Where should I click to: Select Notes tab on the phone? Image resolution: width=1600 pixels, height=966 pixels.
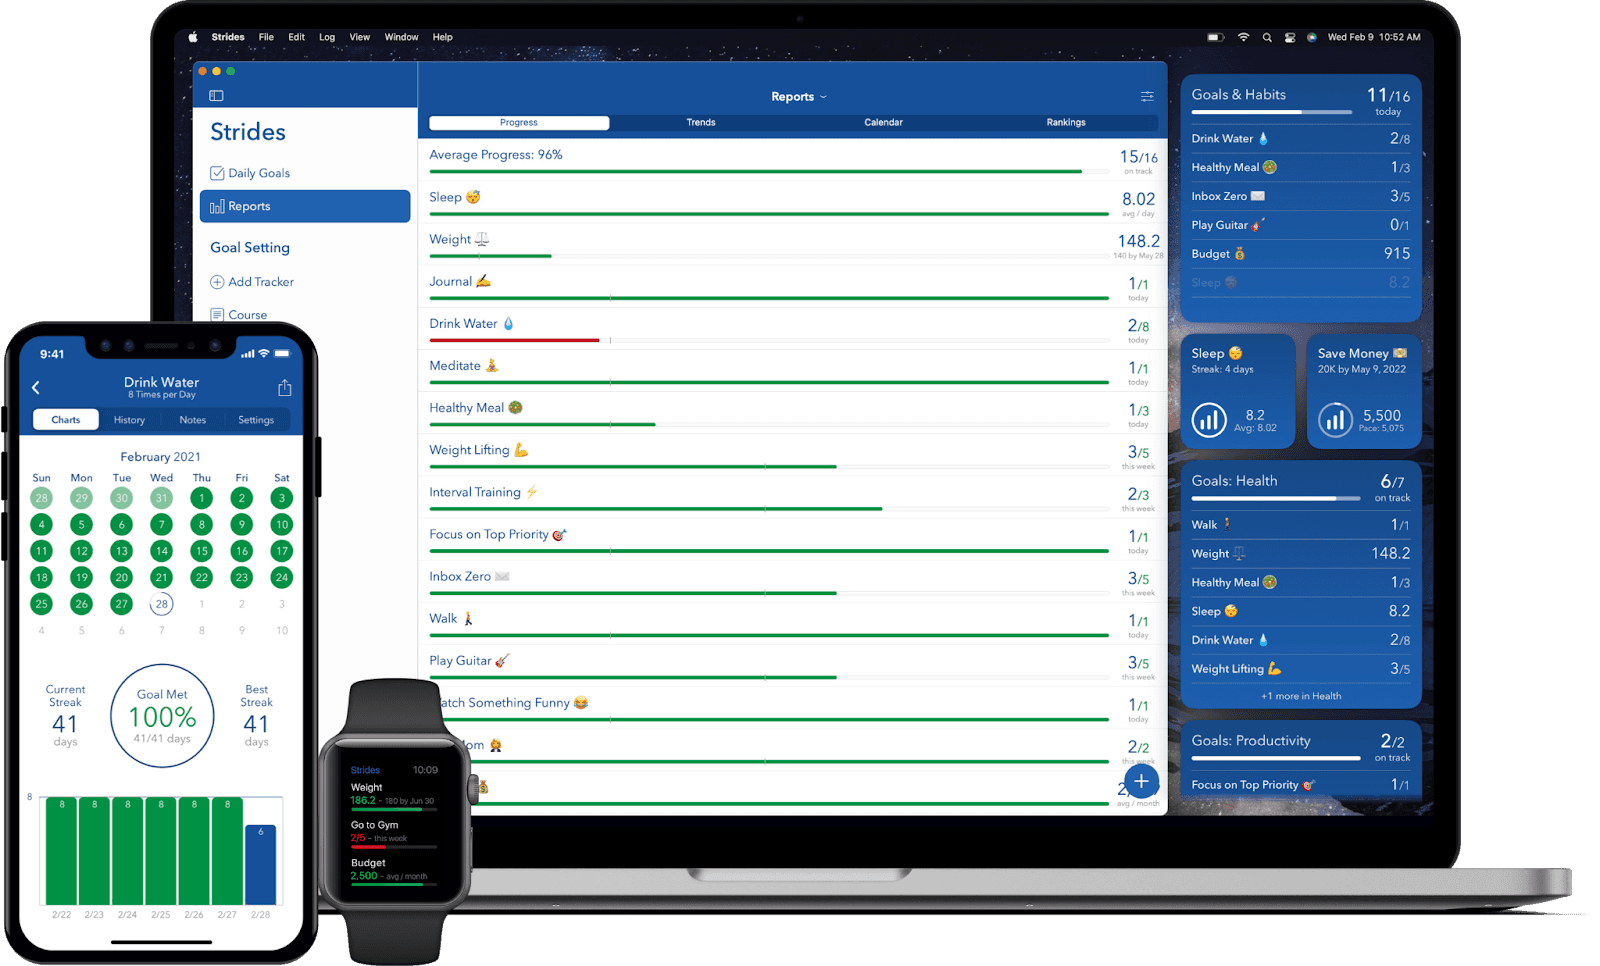tap(193, 420)
